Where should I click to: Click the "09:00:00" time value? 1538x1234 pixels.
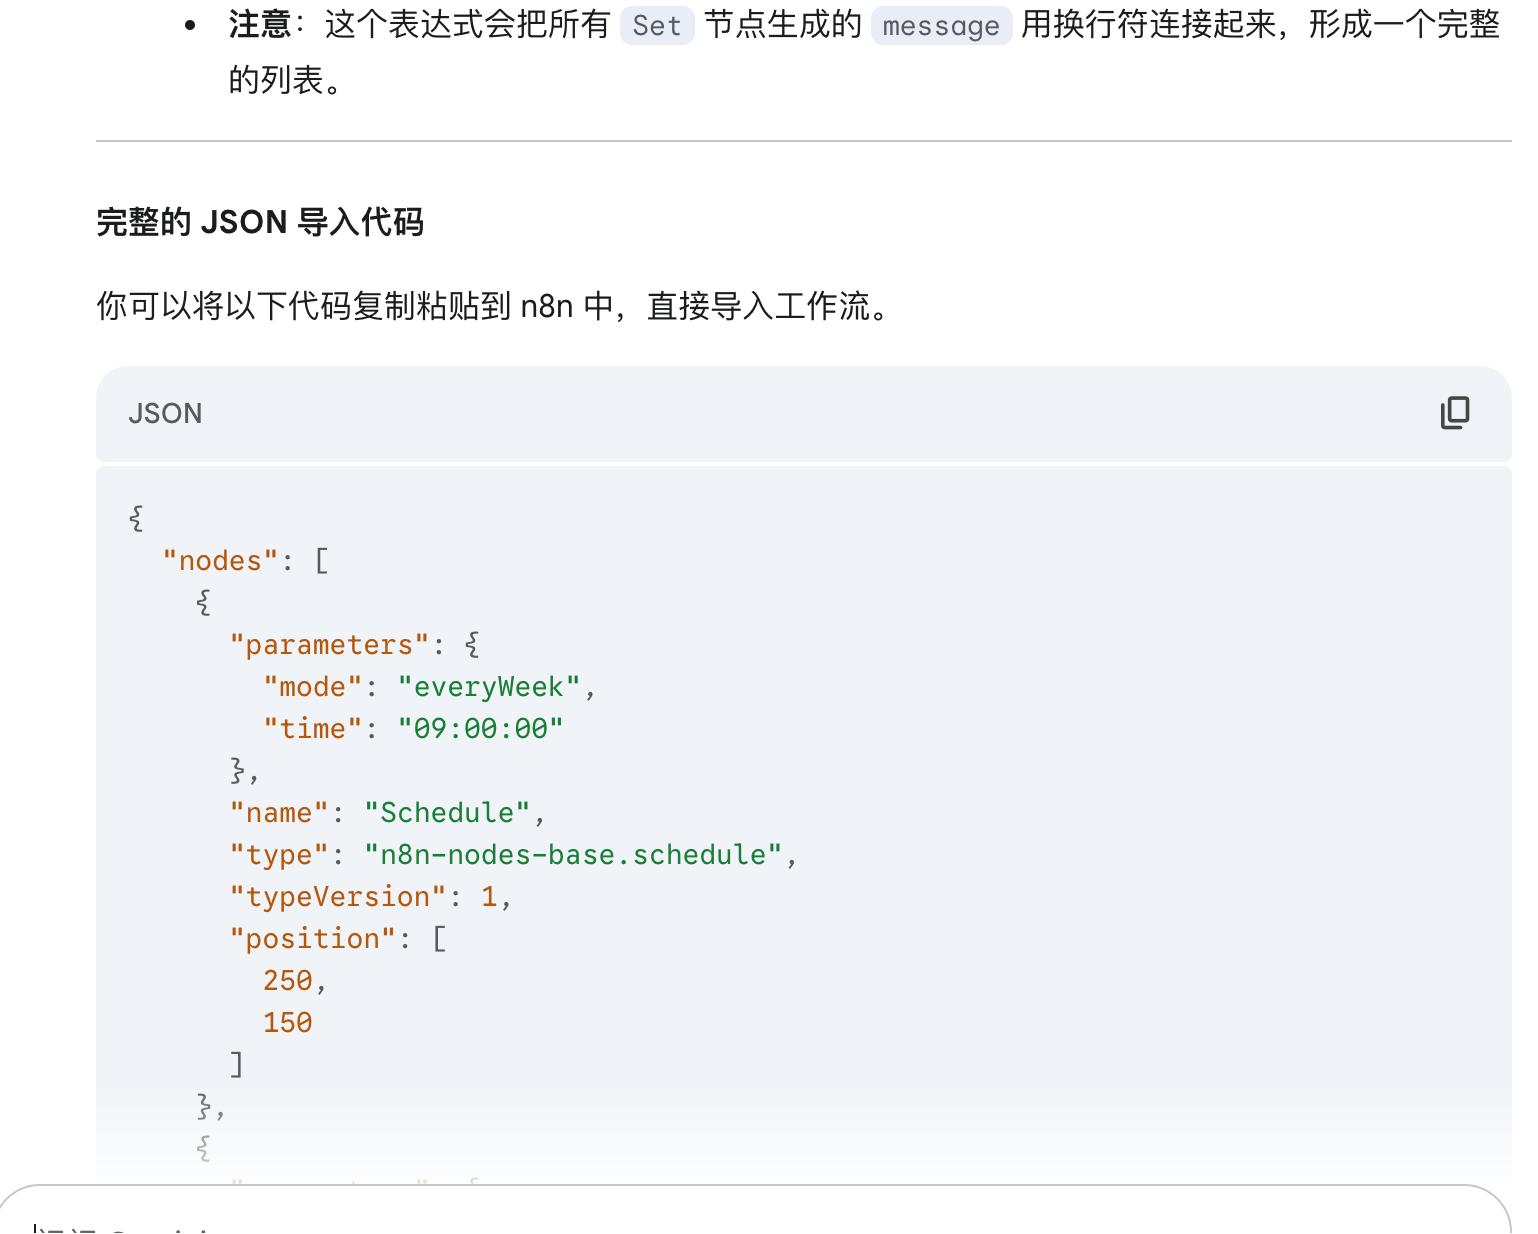tap(481, 729)
